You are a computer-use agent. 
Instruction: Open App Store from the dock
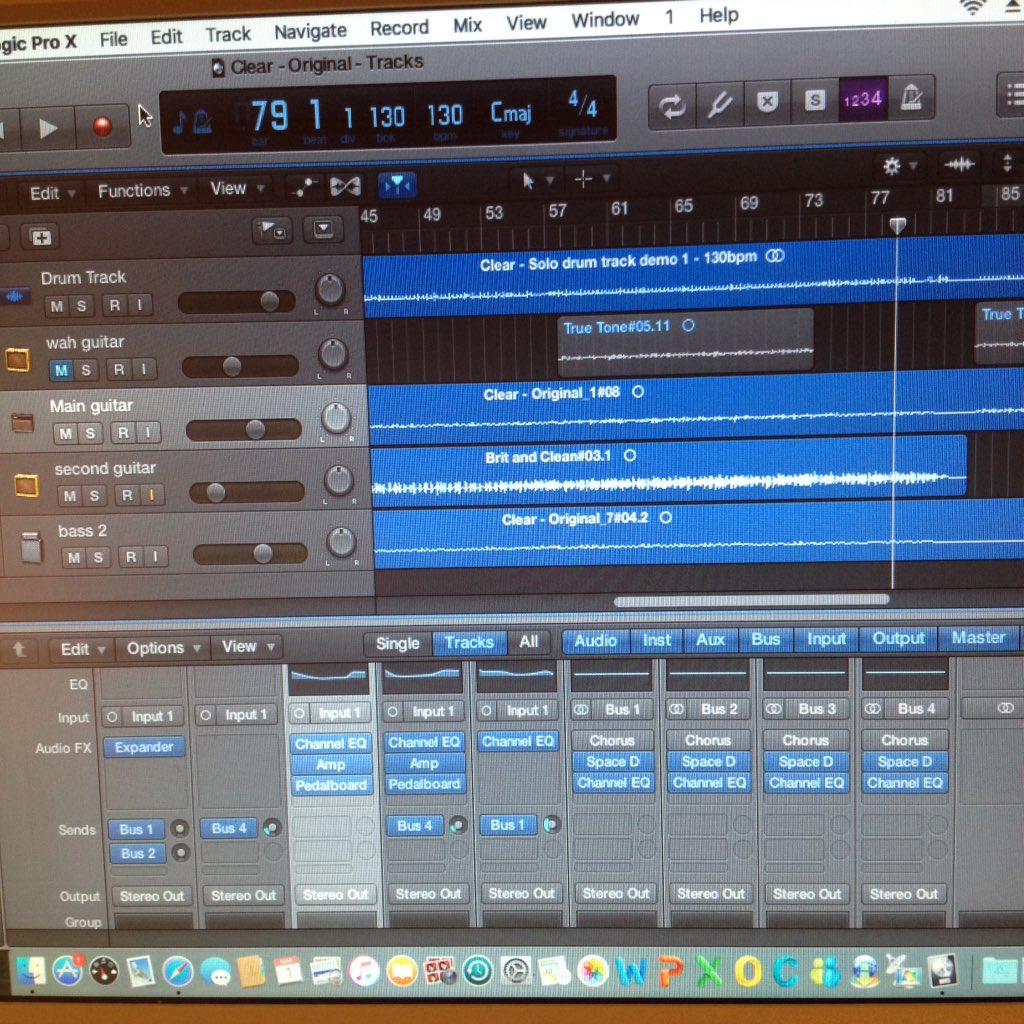point(67,971)
